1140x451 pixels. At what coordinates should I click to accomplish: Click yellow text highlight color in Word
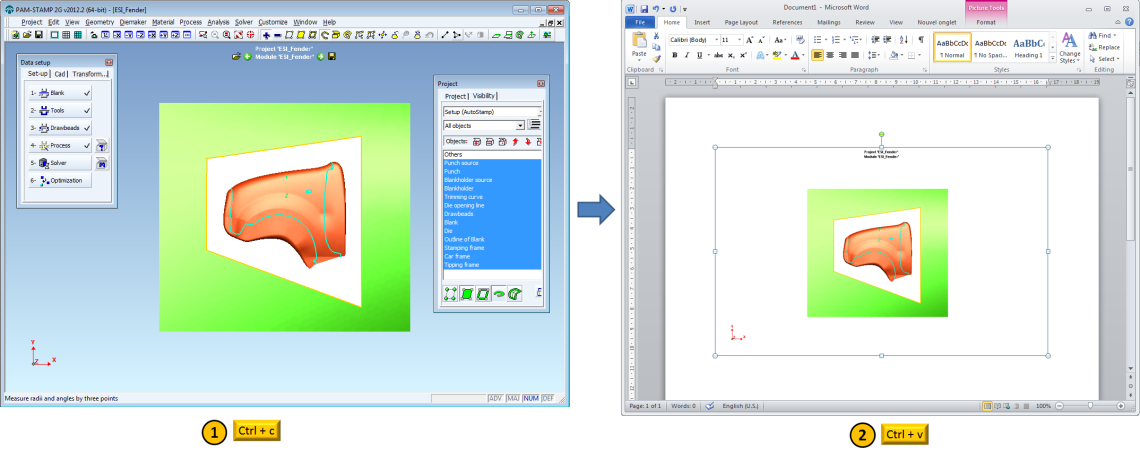(x=776, y=55)
